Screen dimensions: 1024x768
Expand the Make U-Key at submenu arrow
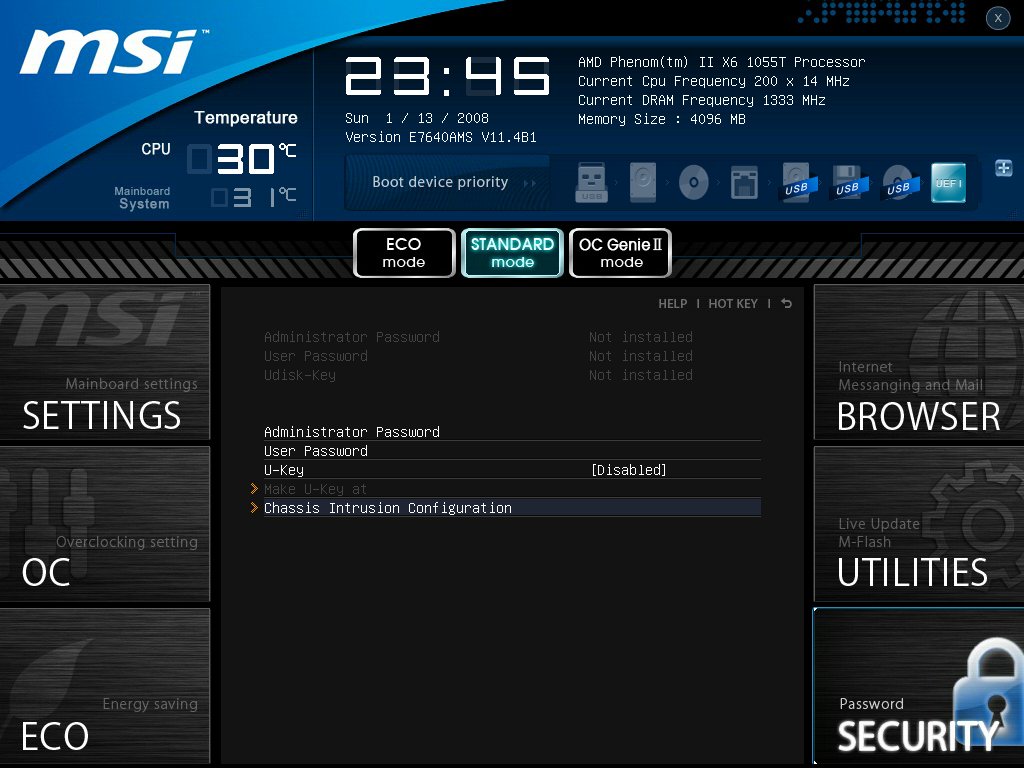(x=254, y=488)
